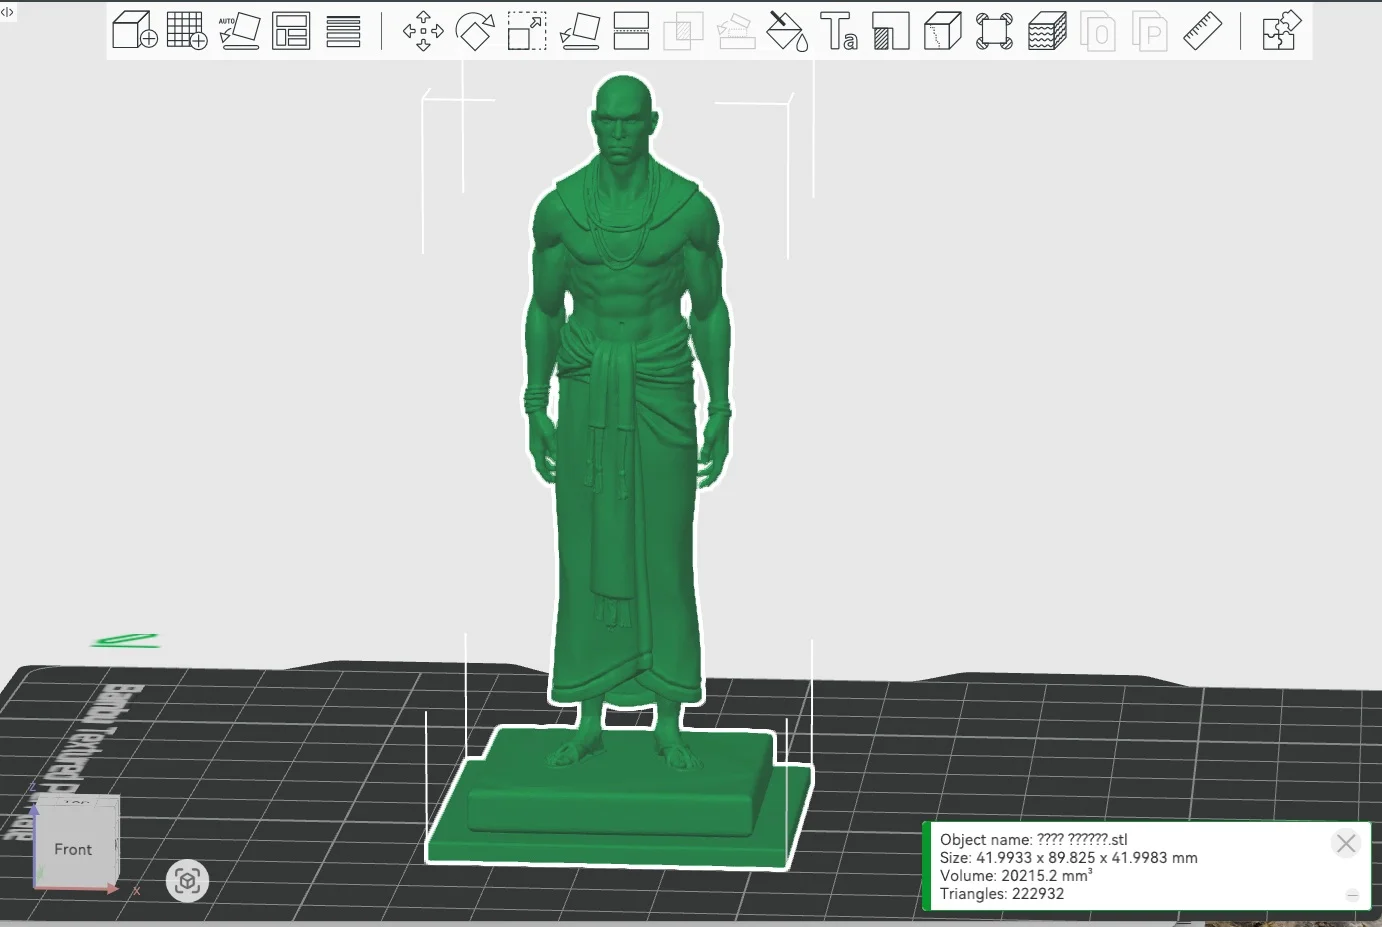Close the object info panel
The image size is (1382, 927).
(1346, 844)
